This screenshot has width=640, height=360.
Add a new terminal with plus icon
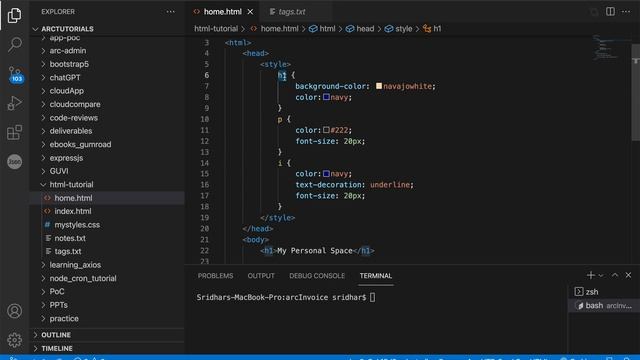(x=590, y=275)
